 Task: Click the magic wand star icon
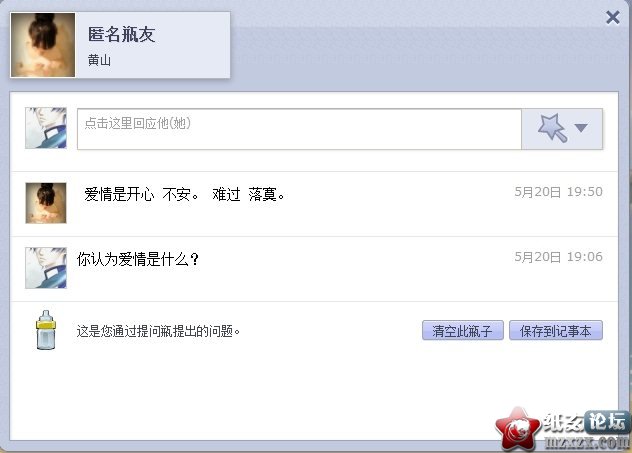[552, 128]
